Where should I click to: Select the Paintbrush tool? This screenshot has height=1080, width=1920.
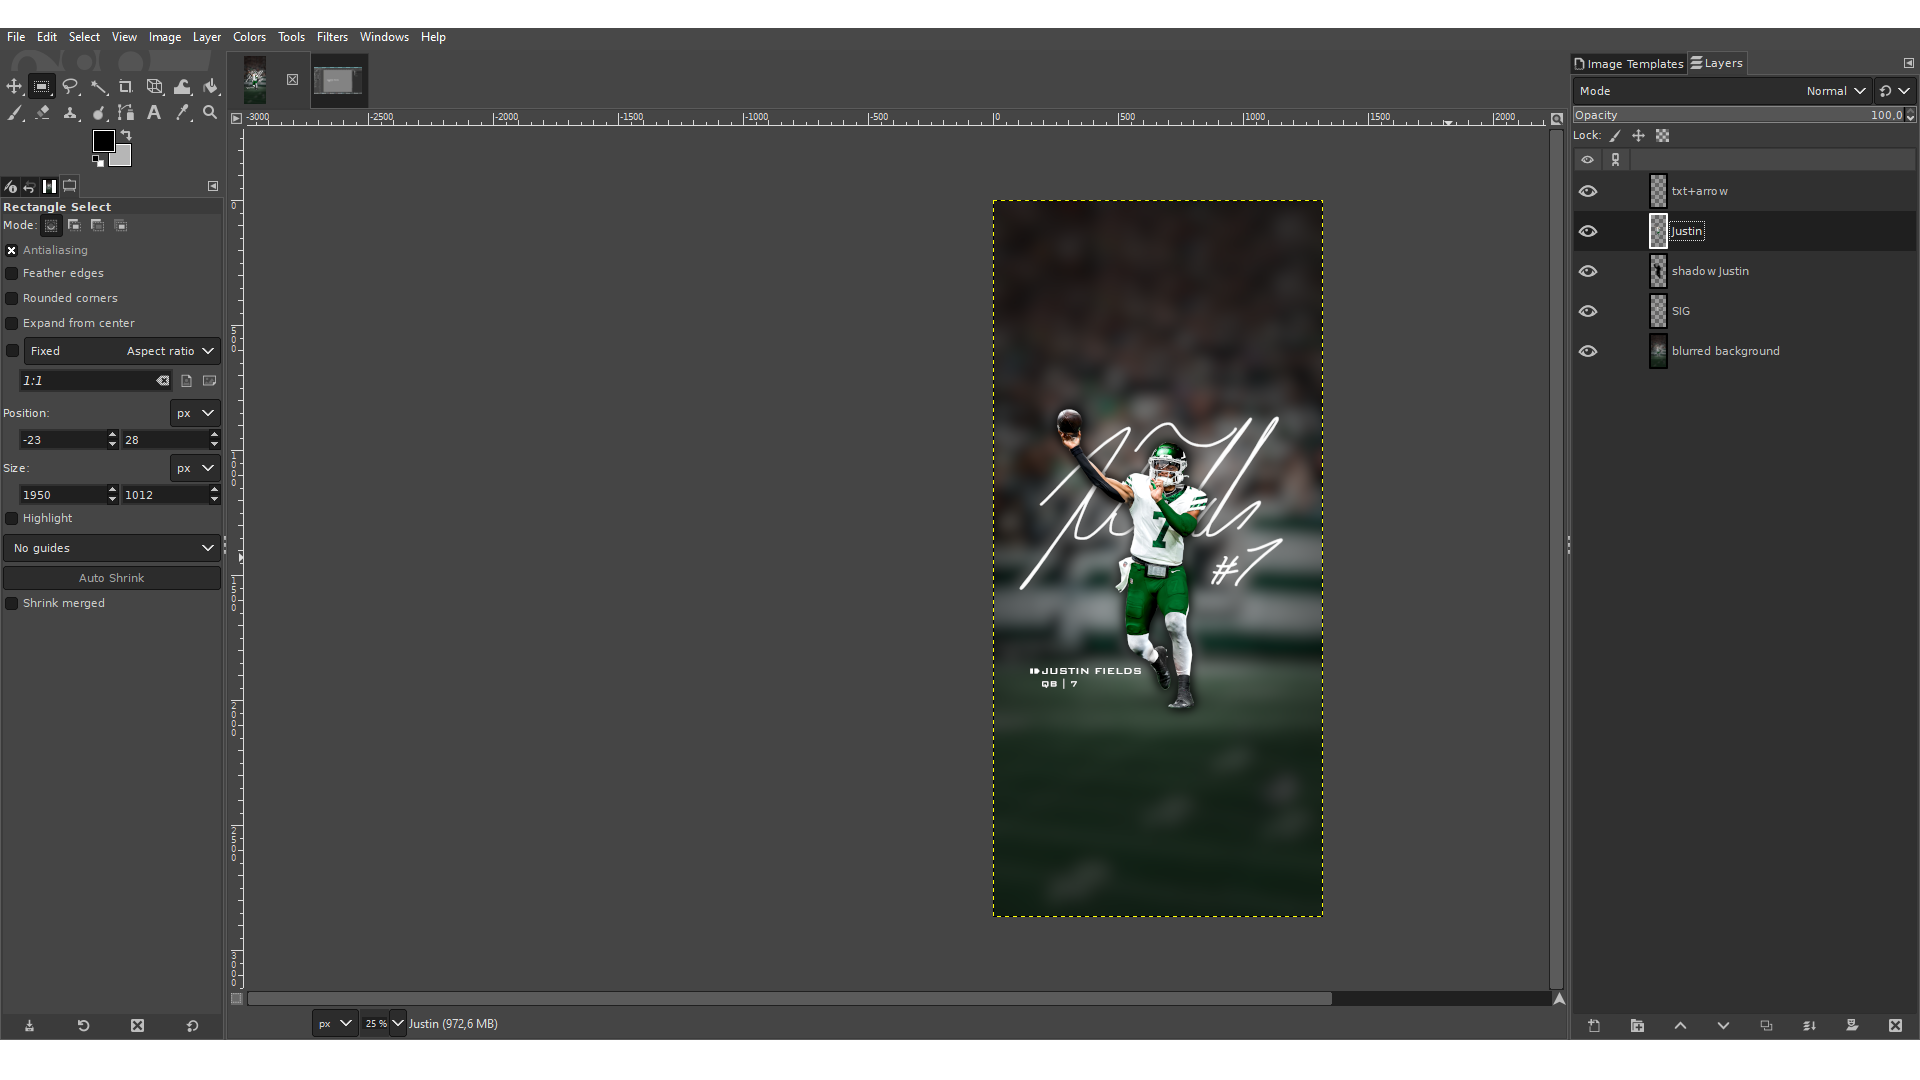pos(14,113)
